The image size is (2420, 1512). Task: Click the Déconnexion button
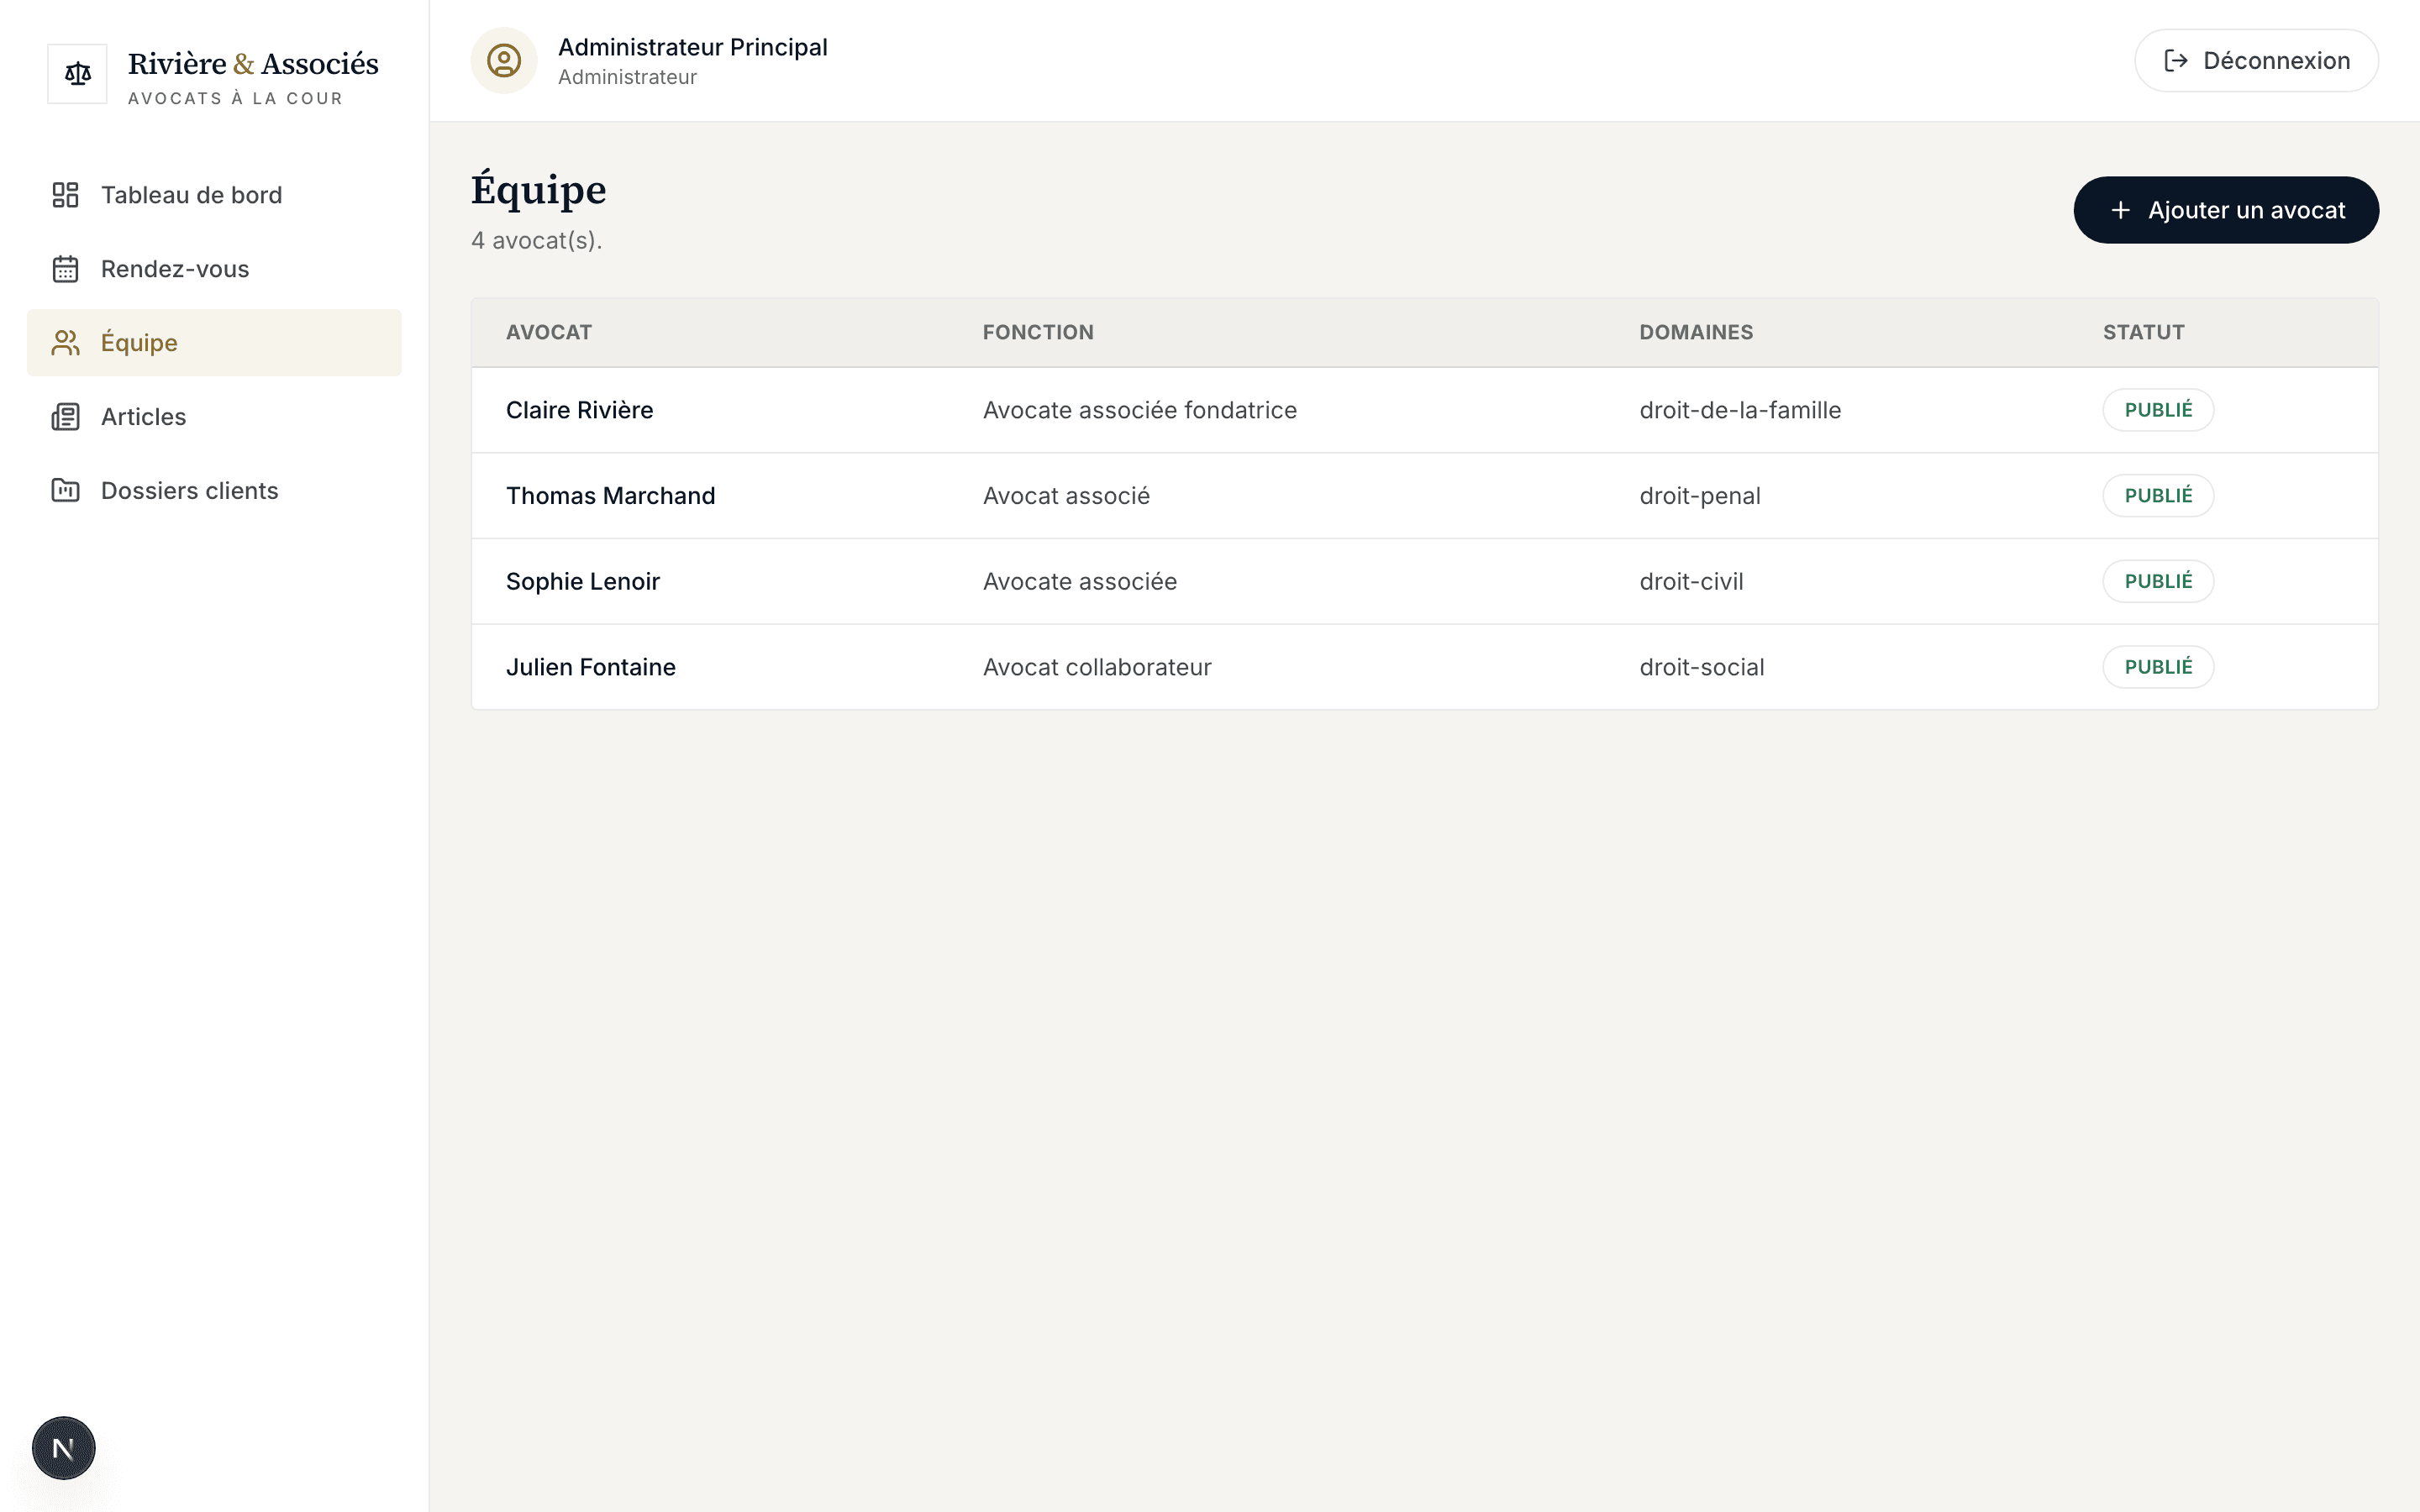(x=2256, y=61)
